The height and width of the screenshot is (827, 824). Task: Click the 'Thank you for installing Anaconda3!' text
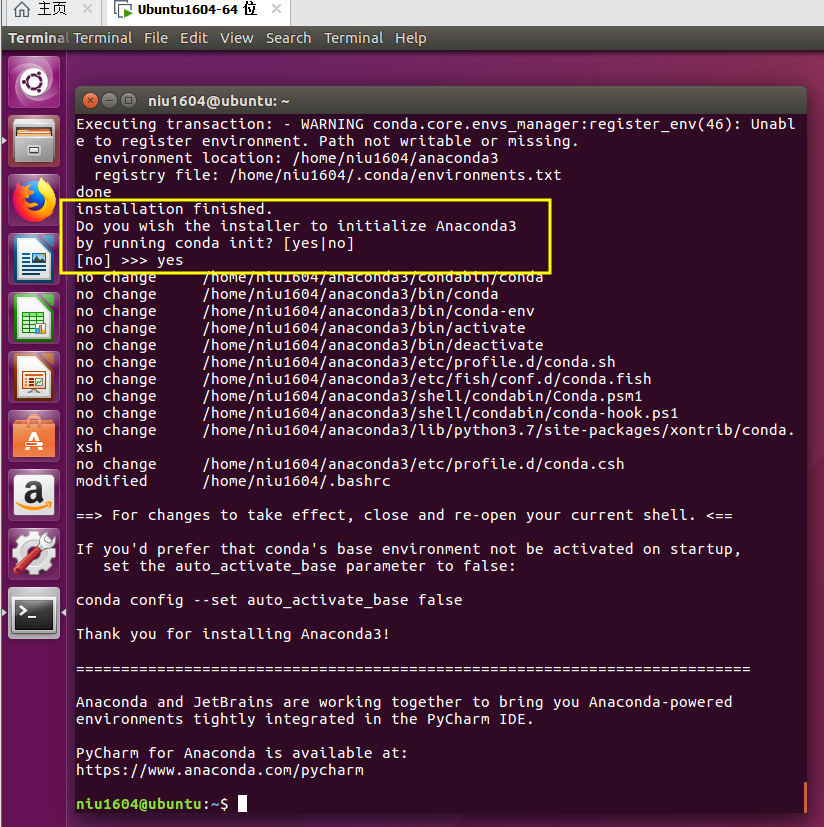[233, 634]
